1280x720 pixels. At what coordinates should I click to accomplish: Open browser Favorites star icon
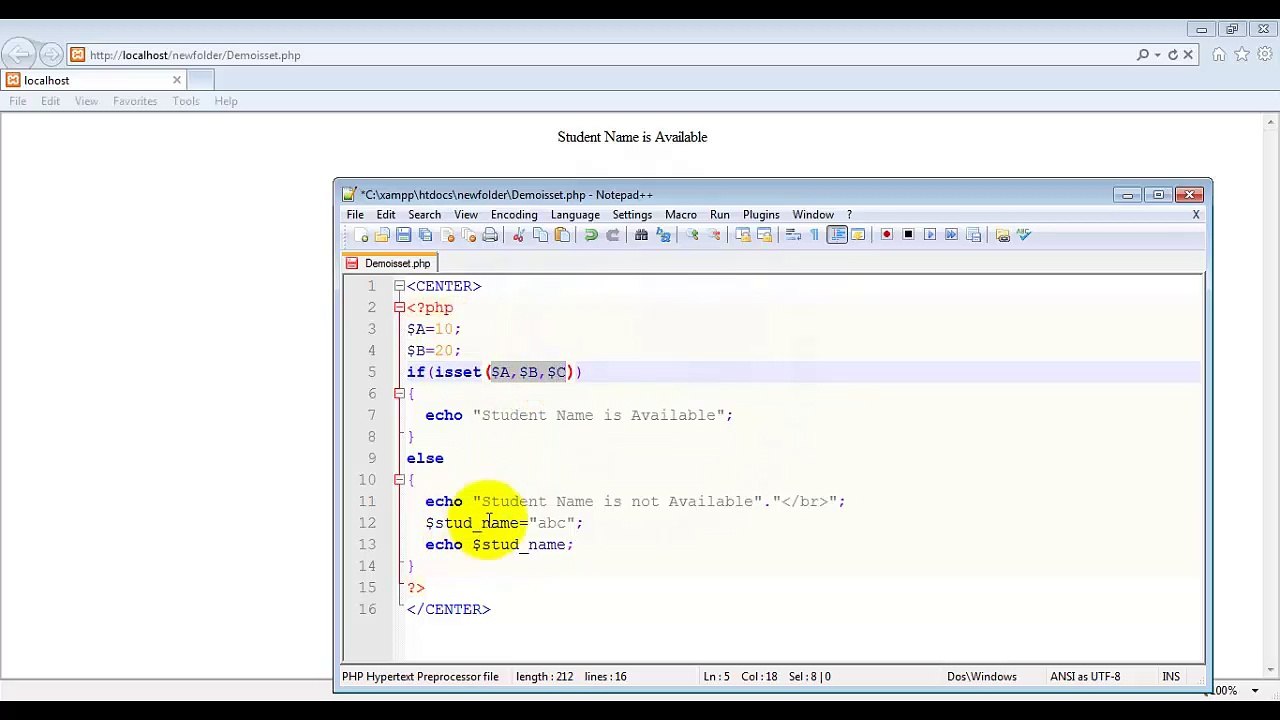[x=1242, y=55]
